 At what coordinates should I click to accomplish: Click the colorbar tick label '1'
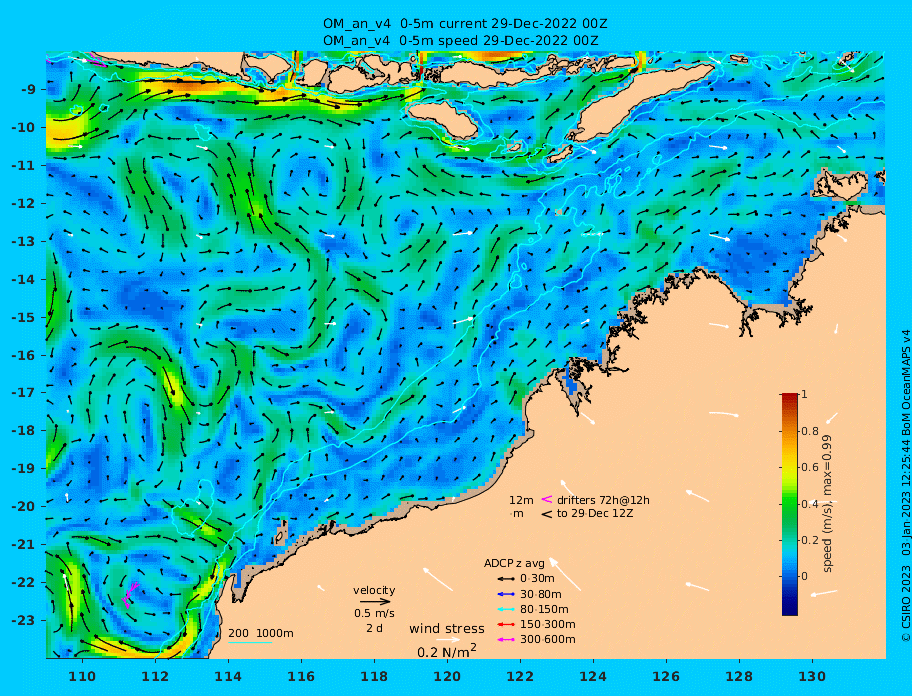tap(804, 394)
